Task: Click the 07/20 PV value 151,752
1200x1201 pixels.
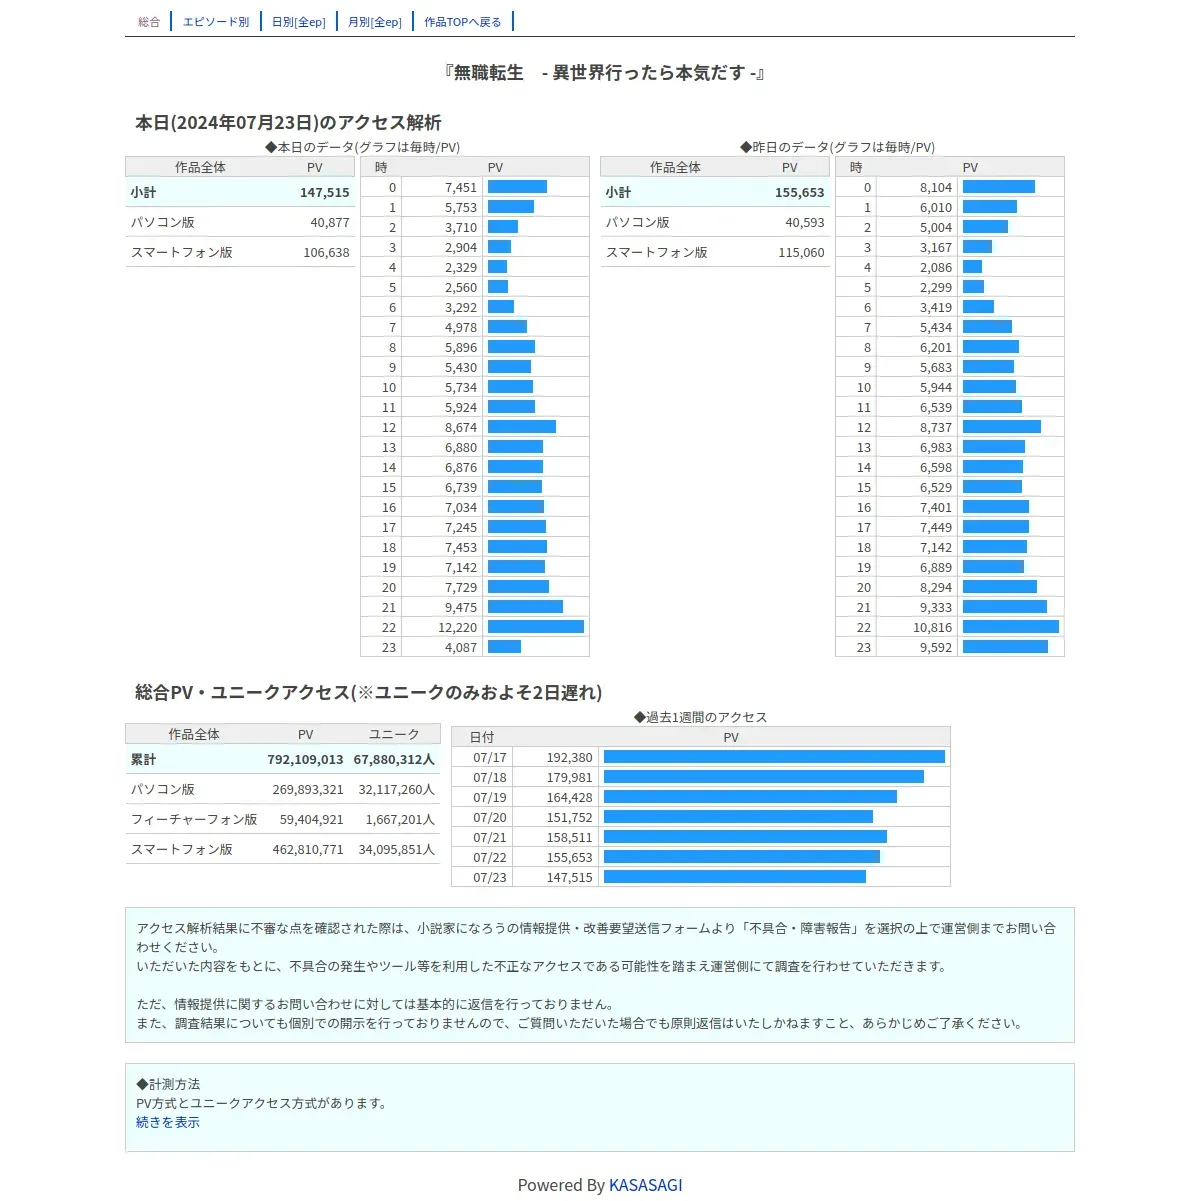Action: [570, 818]
